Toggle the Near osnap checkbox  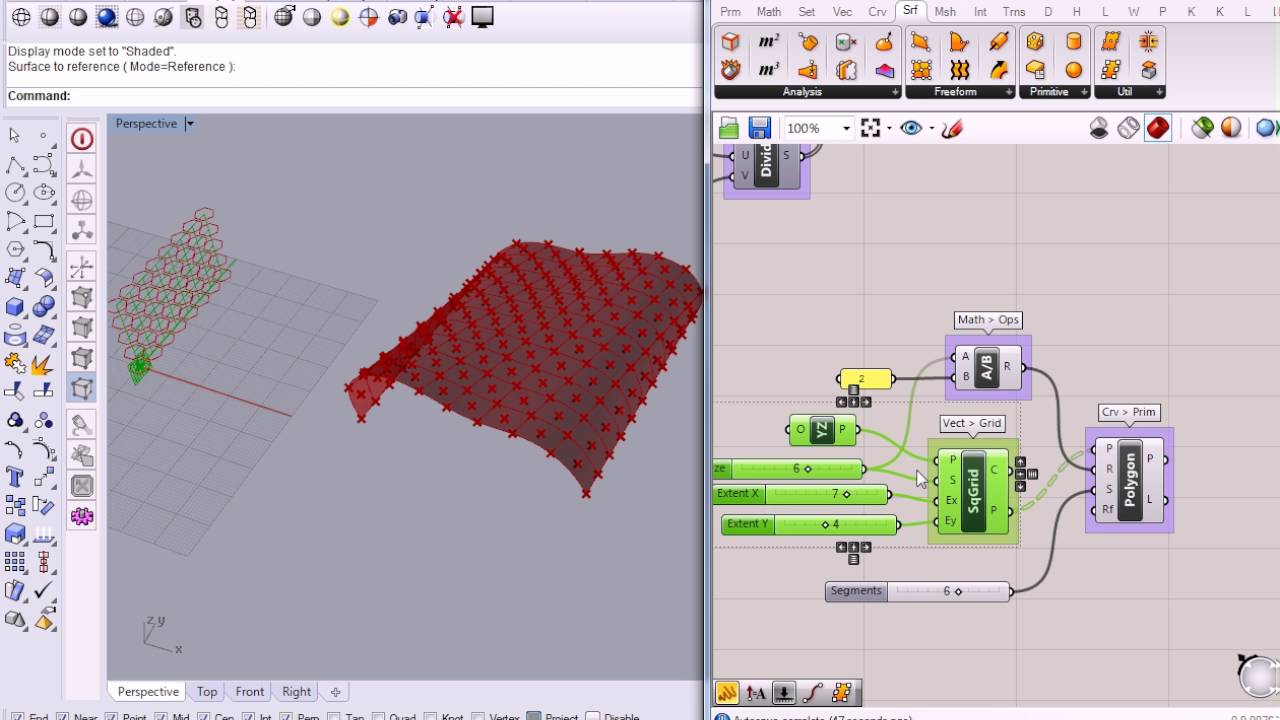coord(62,718)
